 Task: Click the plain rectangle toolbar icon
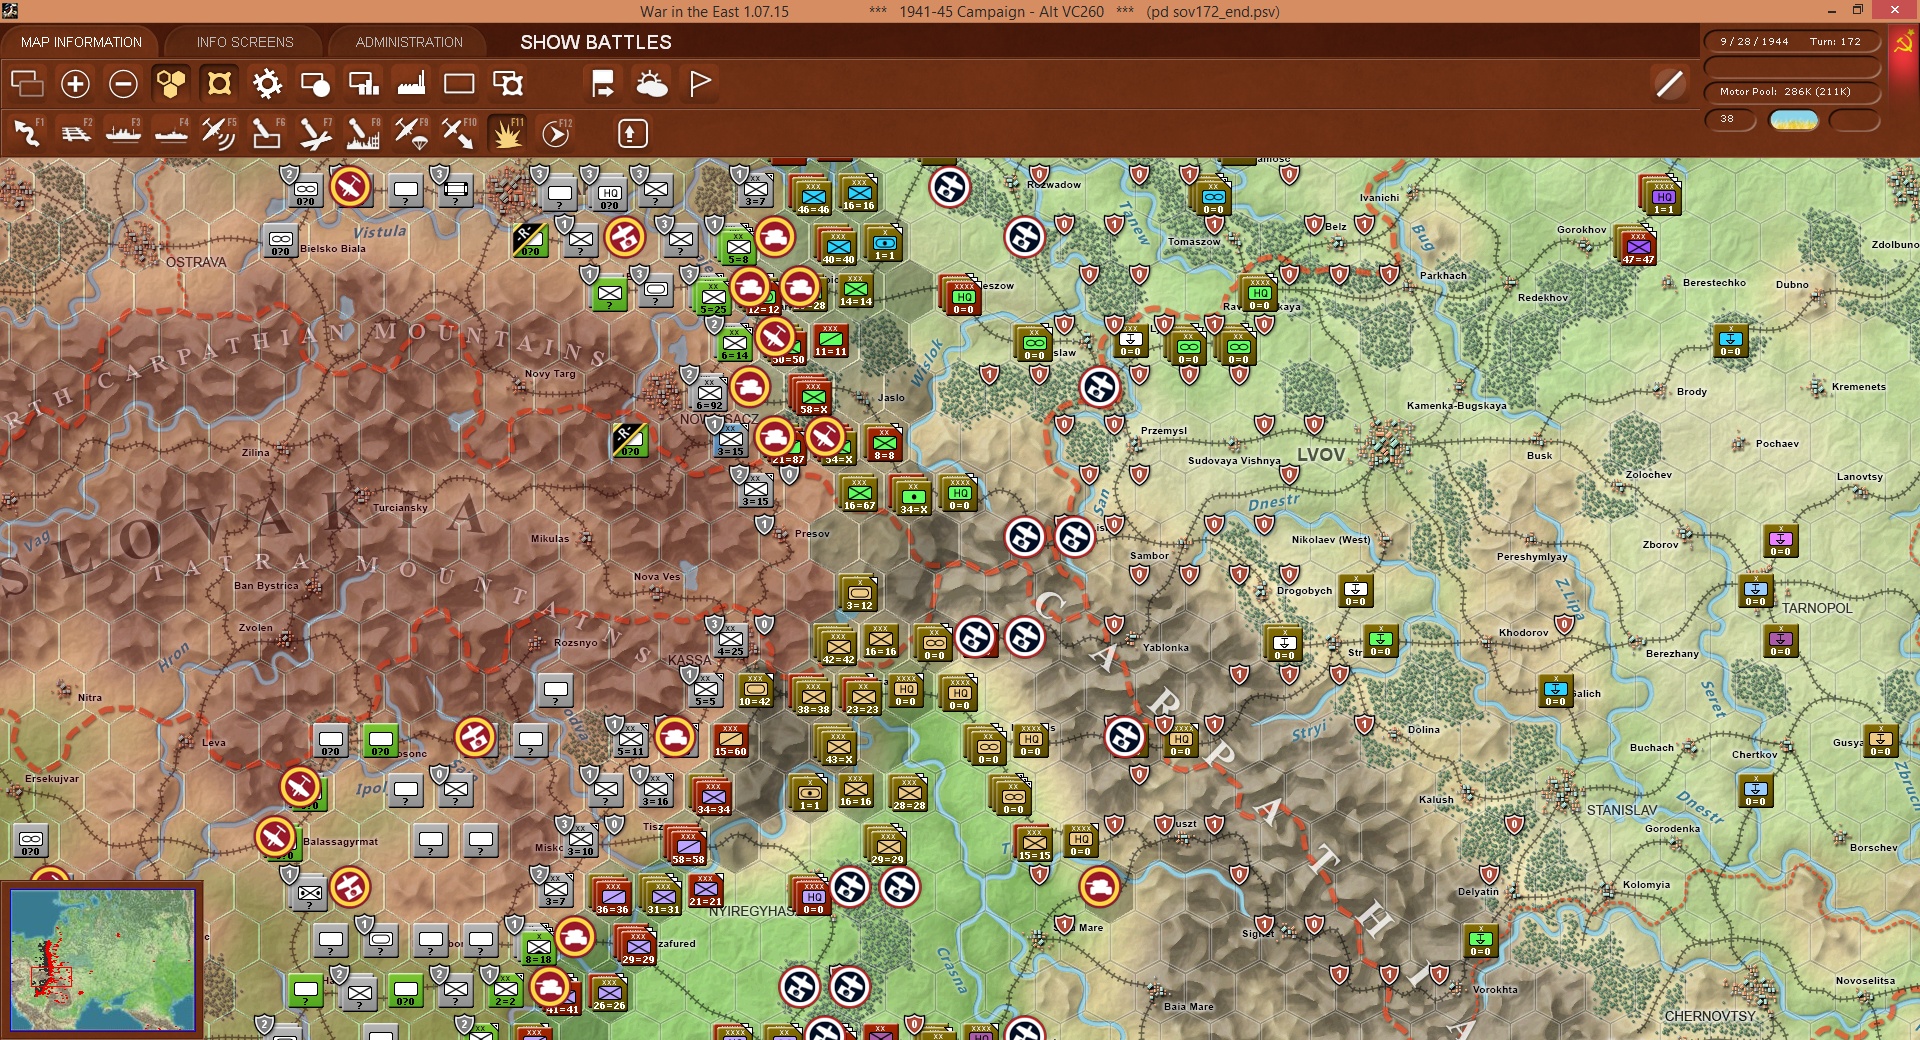[x=459, y=84]
